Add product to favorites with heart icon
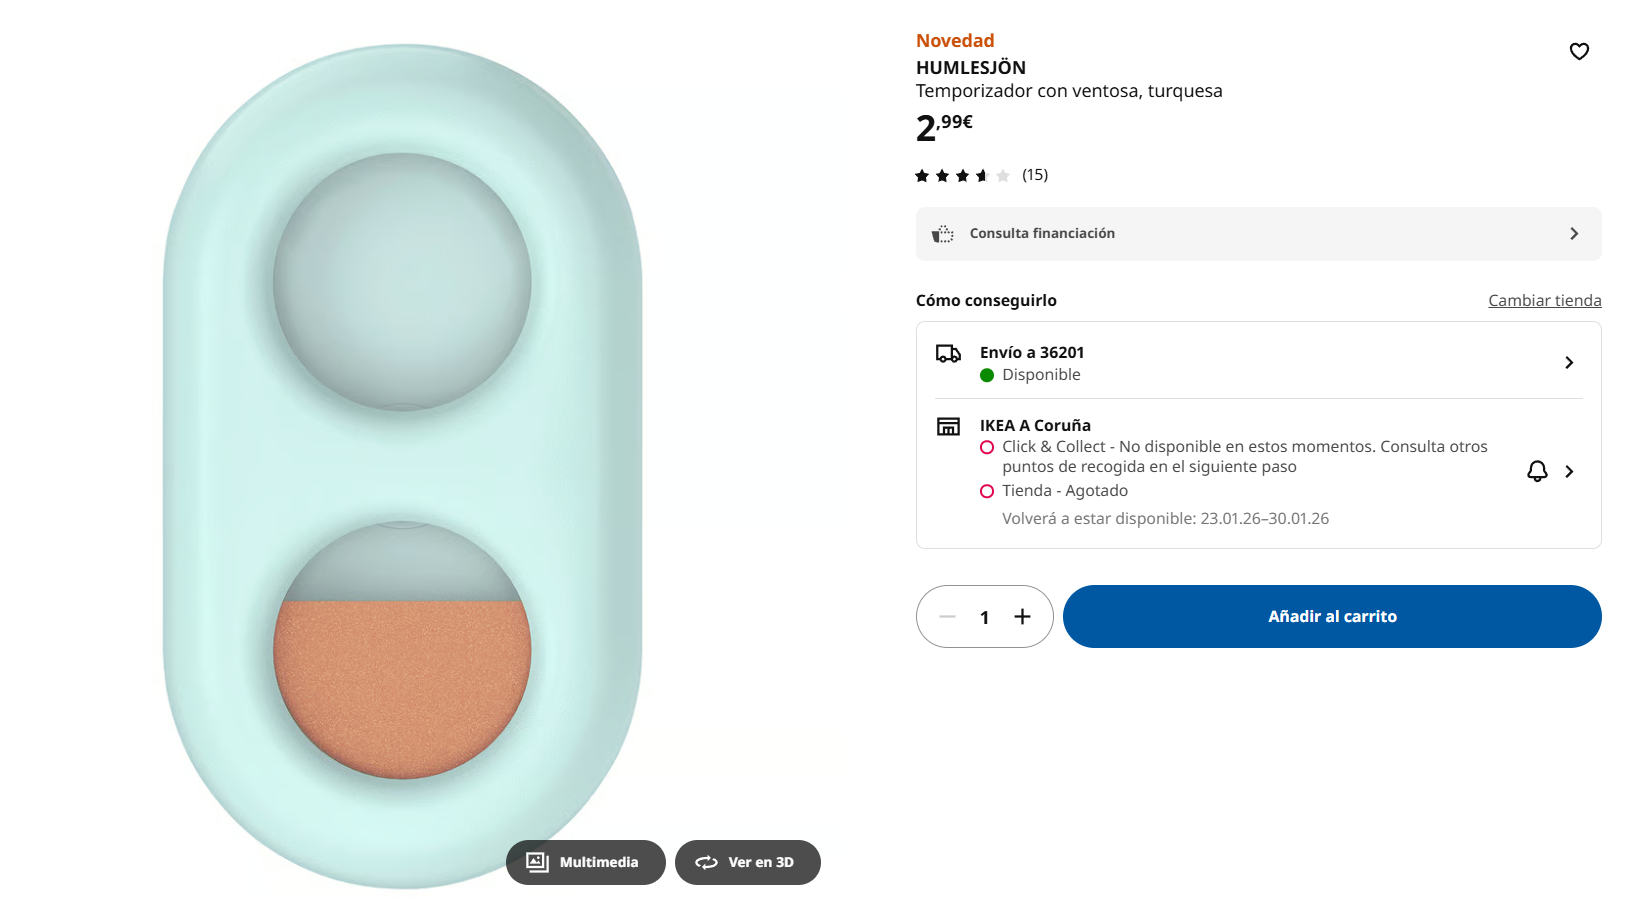 point(1579,52)
